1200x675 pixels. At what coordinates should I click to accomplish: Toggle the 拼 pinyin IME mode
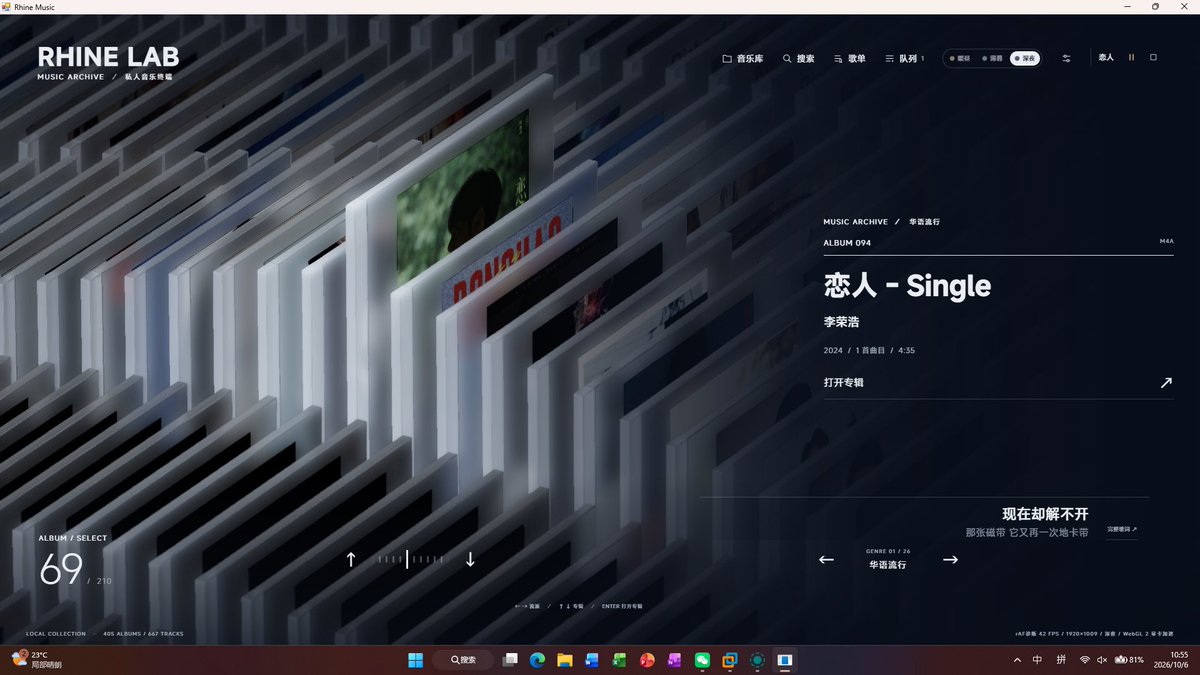point(1061,660)
